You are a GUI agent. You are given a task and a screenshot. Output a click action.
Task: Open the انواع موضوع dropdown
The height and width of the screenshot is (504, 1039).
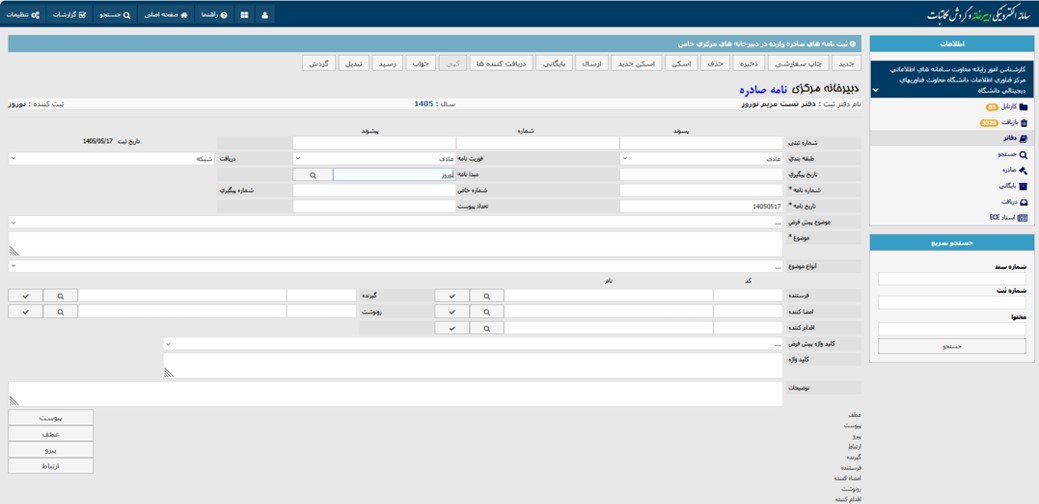[396, 266]
